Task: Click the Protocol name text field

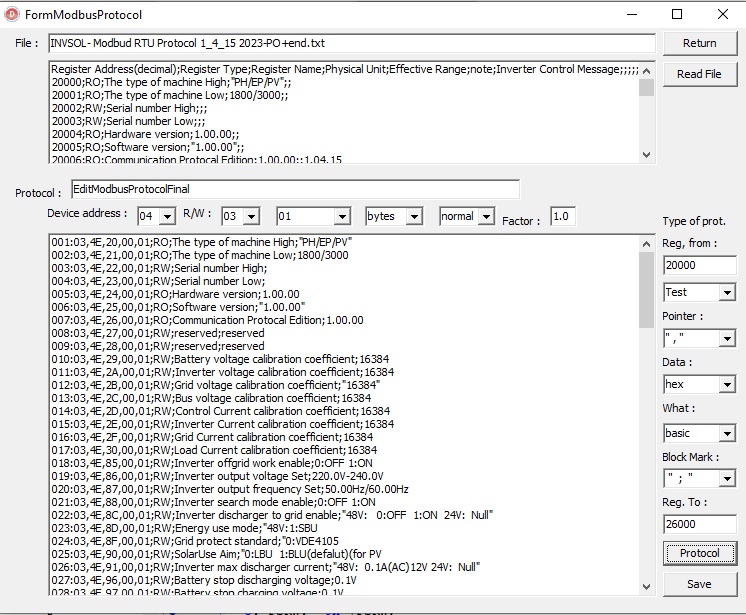Action: (295, 189)
